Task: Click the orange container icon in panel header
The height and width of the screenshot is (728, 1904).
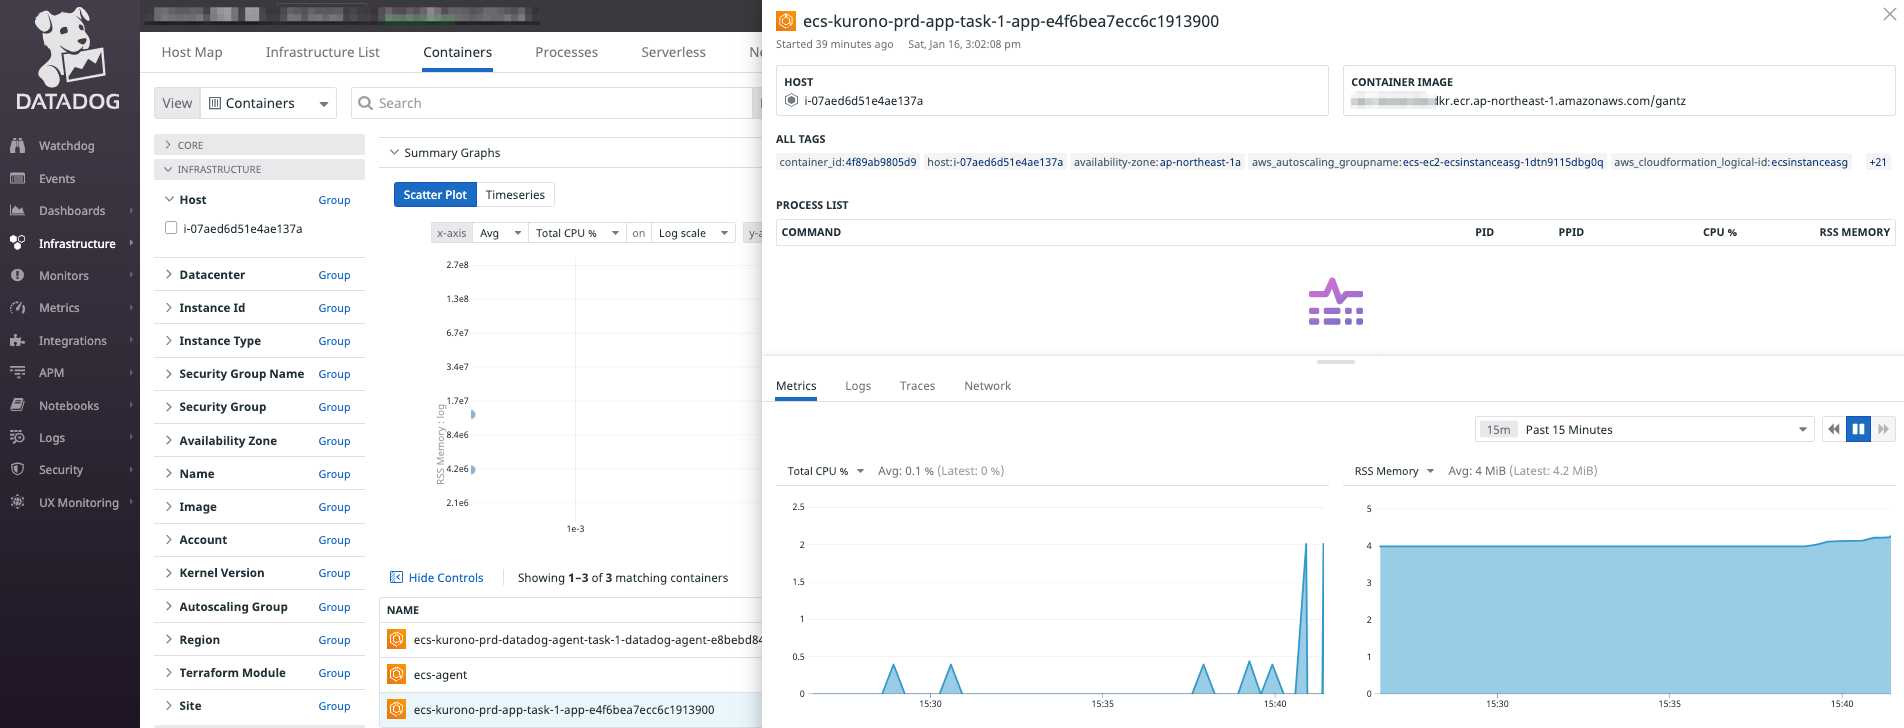Action: (x=786, y=21)
